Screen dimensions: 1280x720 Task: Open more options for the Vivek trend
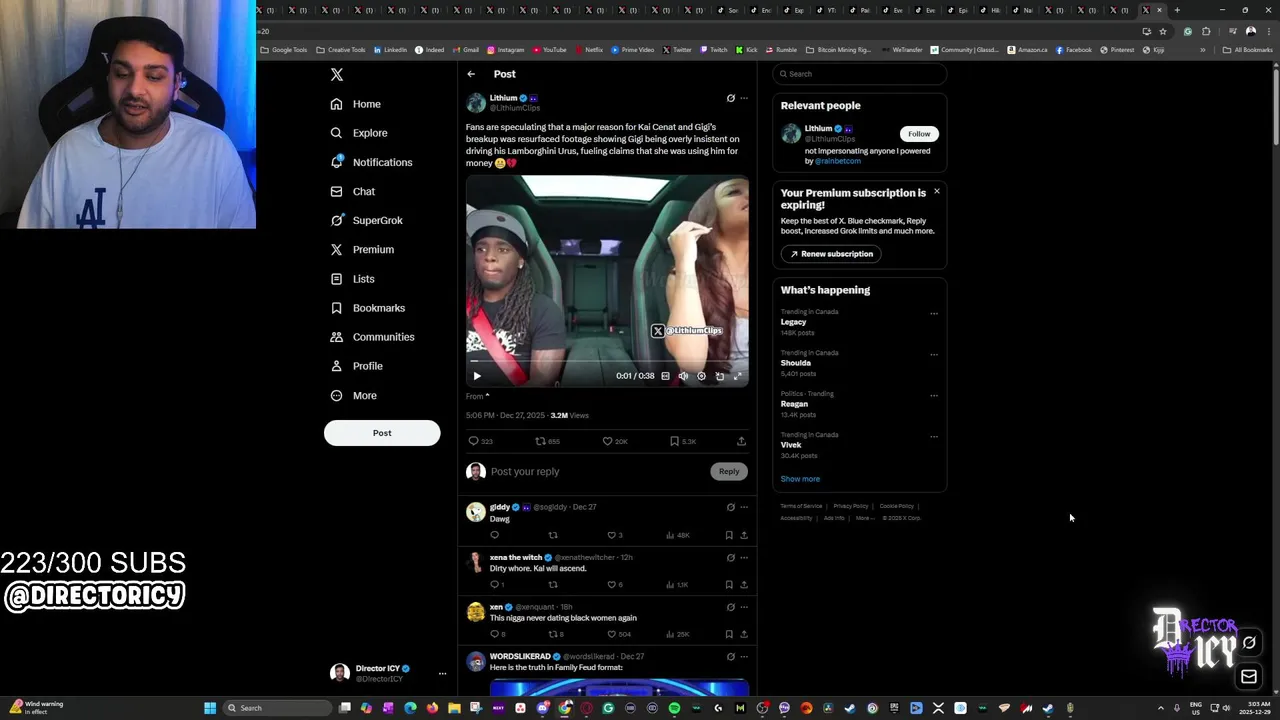pyautogui.click(x=934, y=436)
